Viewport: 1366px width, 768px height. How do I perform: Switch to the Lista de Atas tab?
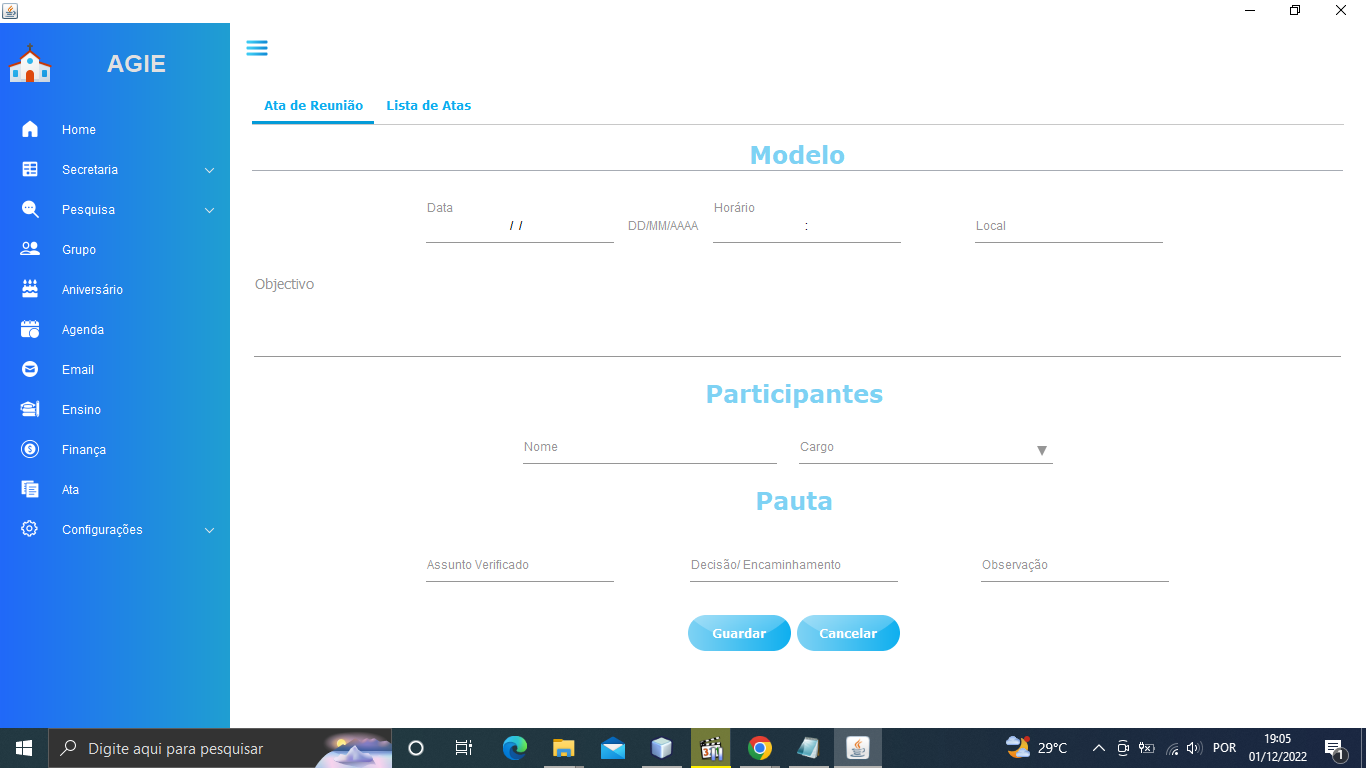428,104
